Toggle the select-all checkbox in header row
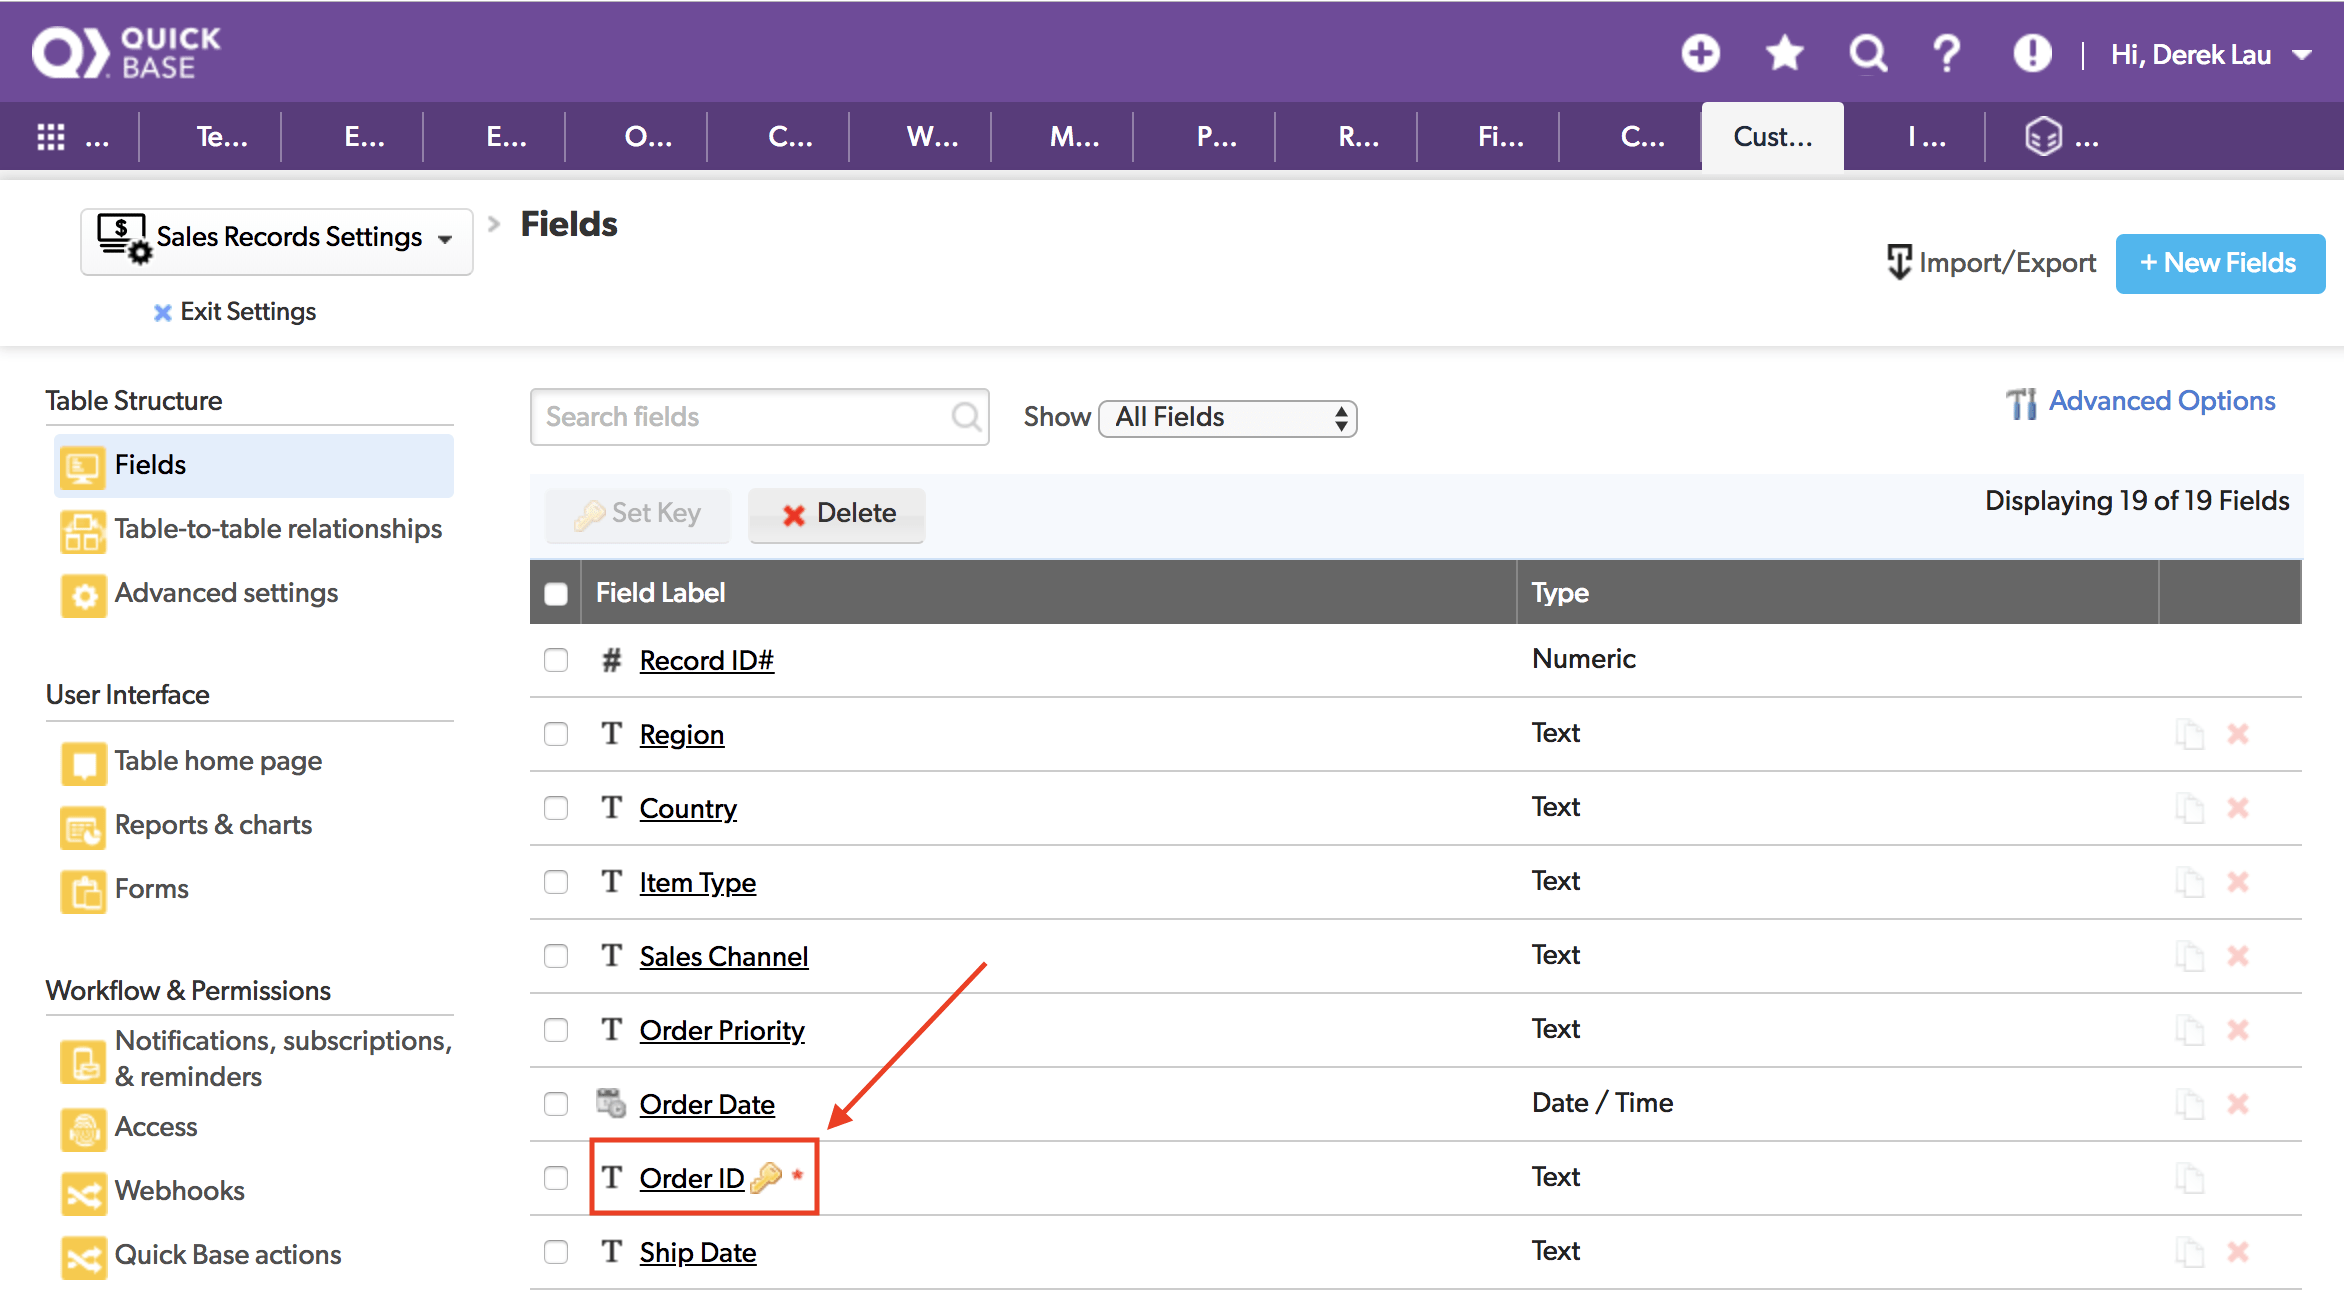2344x1296 pixels. click(x=556, y=593)
